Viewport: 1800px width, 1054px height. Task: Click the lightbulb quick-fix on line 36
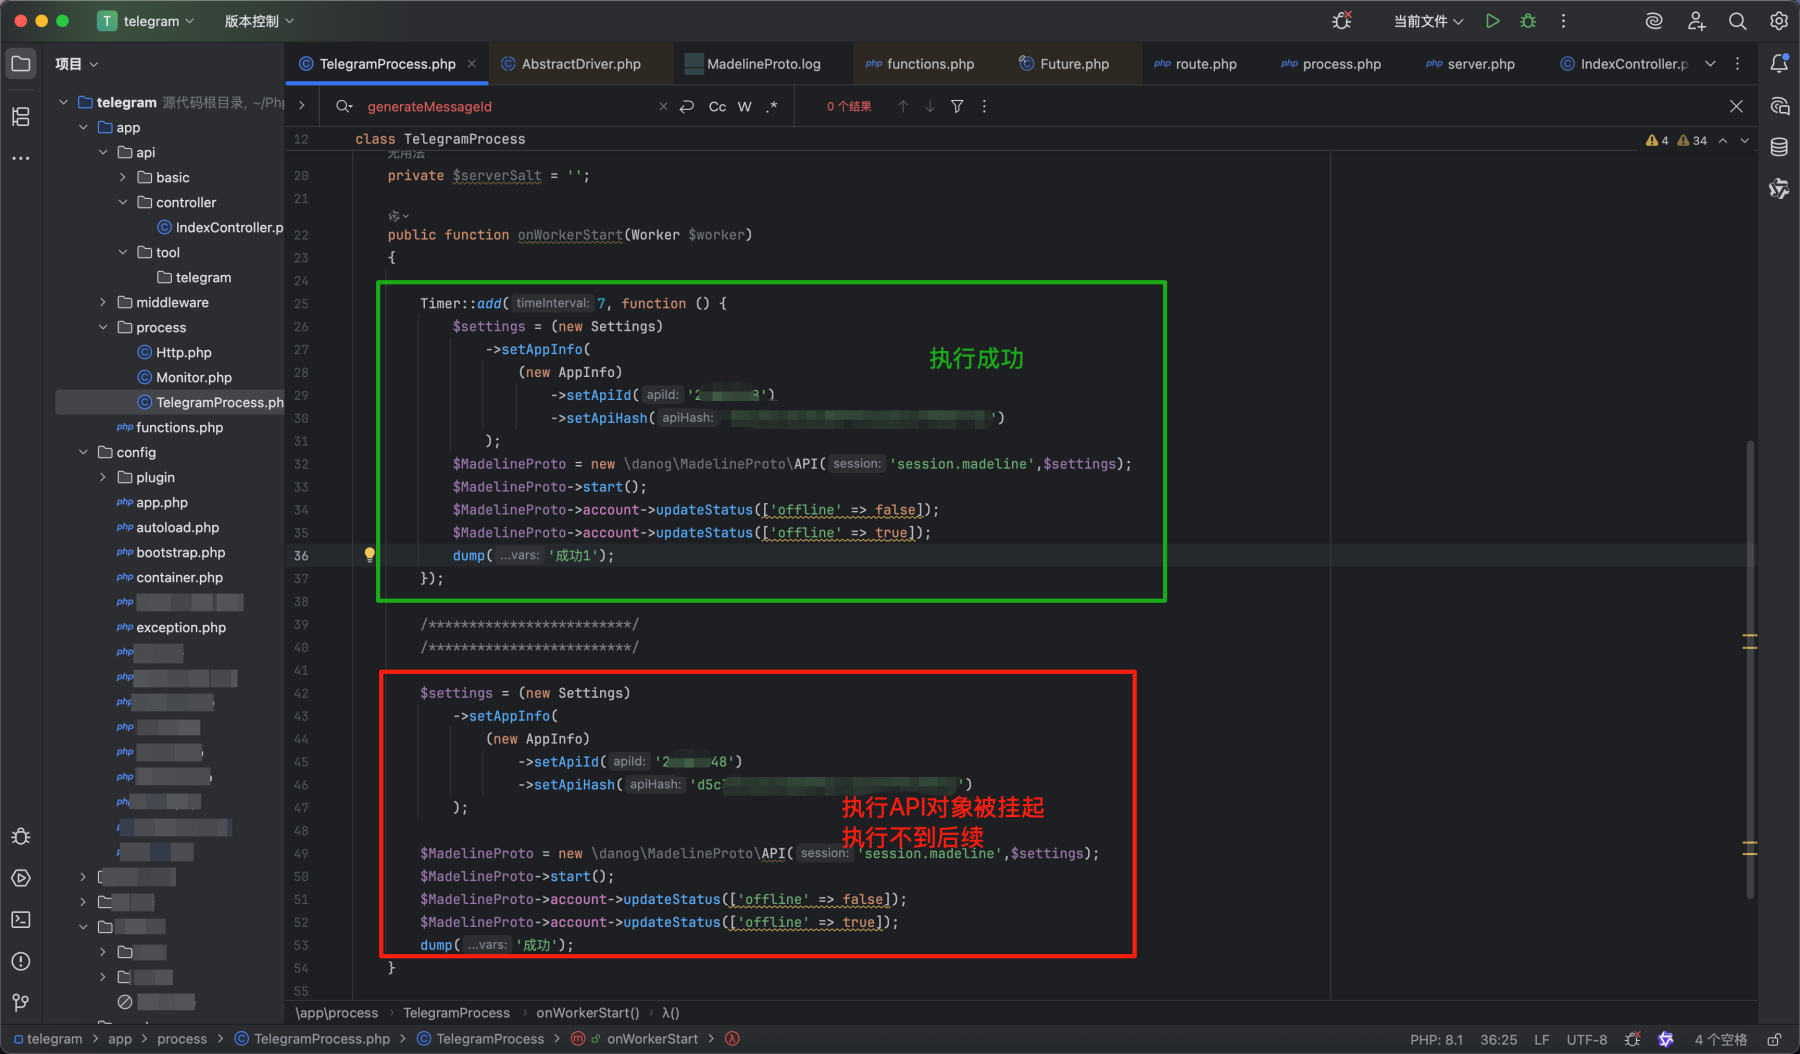[x=369, y=554]
